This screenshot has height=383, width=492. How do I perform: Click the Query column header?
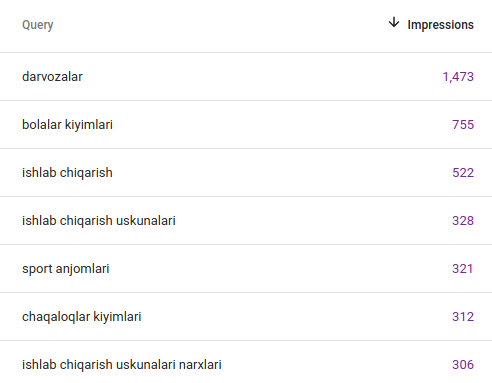[38, 25]
